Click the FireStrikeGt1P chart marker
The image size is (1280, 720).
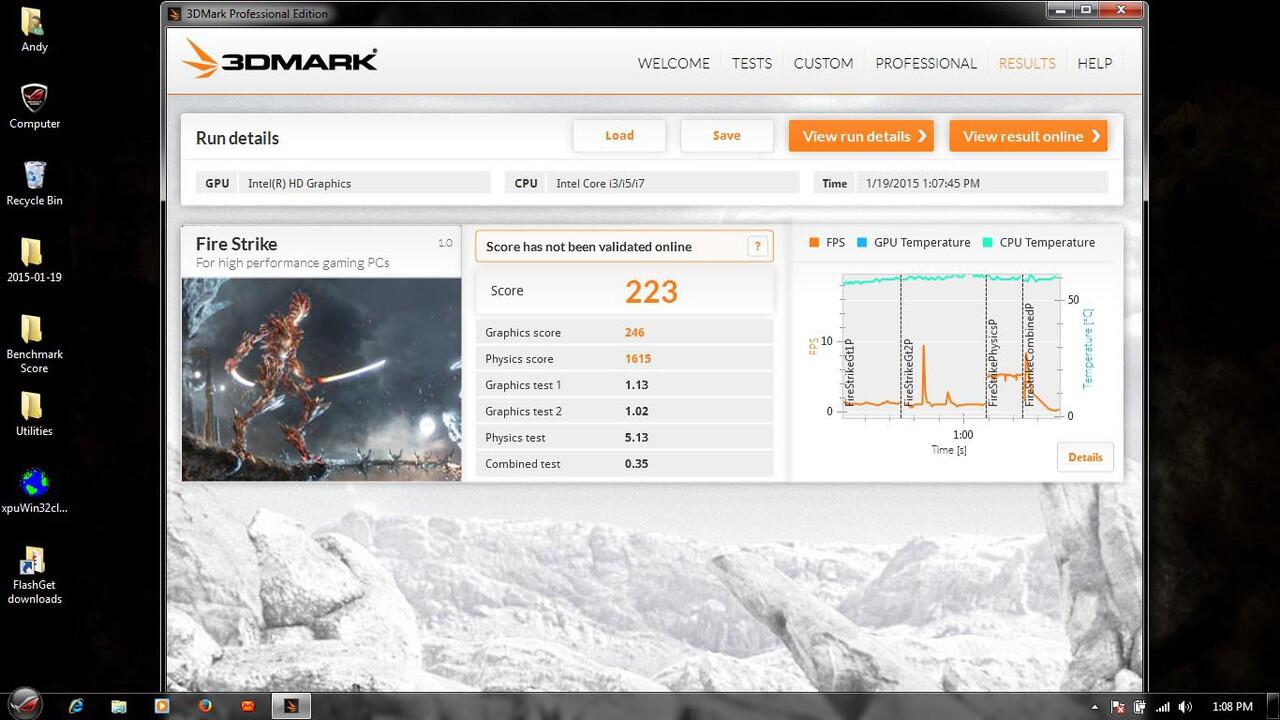(850, 370)
